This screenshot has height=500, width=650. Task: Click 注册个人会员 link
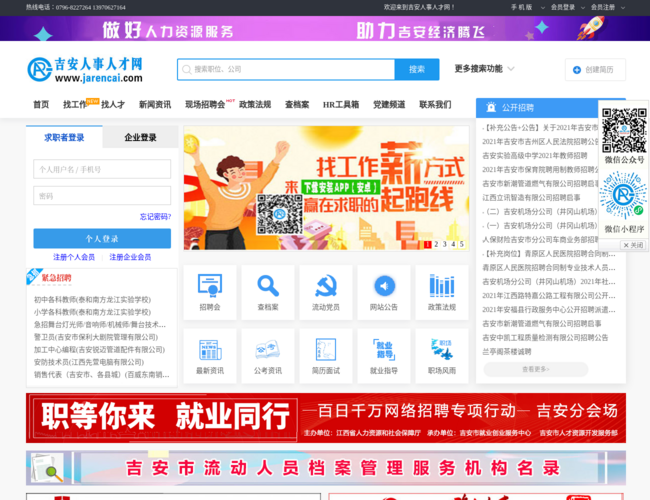(x=74, y=257)
